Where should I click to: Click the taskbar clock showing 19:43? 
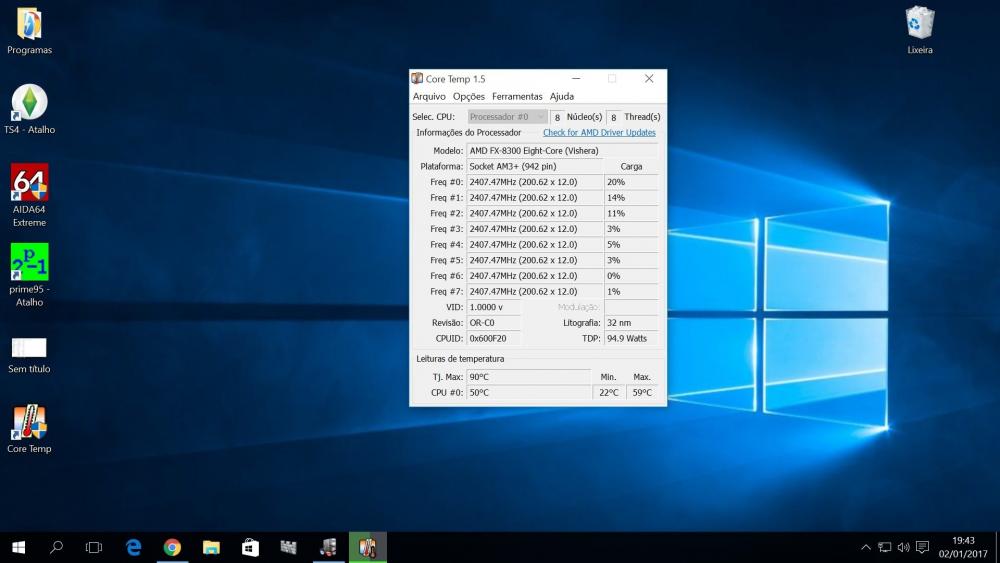click(x=964, y=547)
